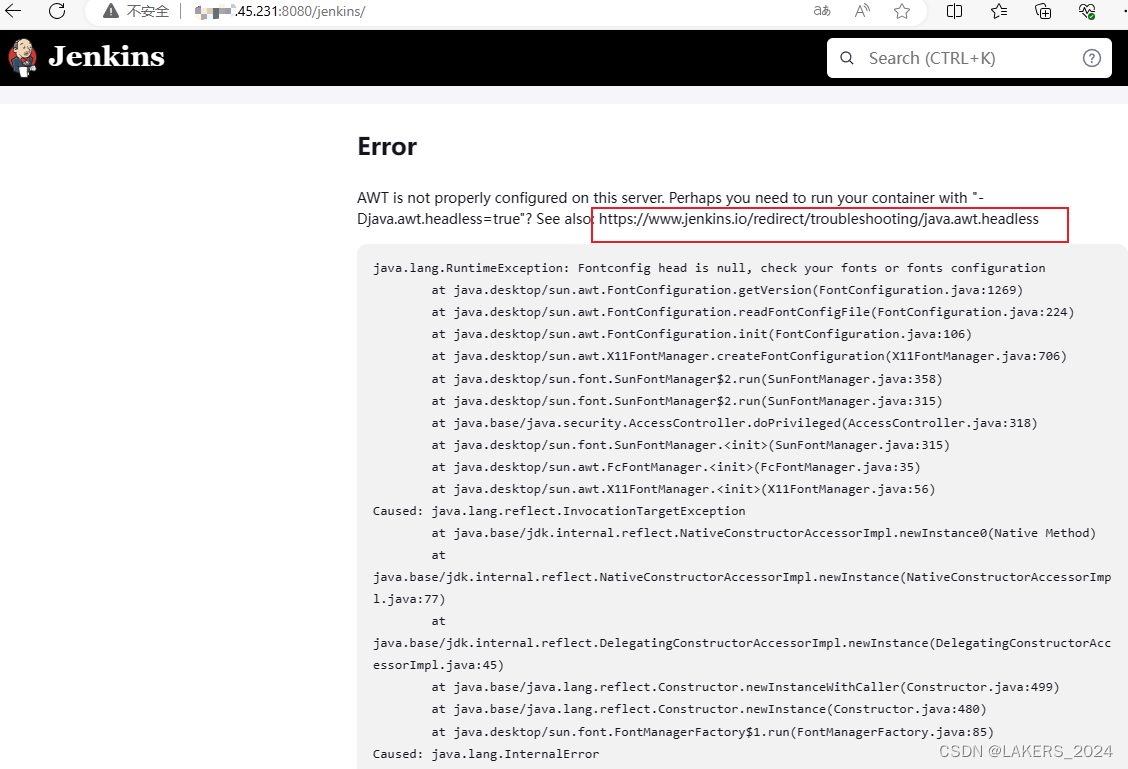1128x769 pixels.
Task: Open the java.awt.headless troubleshooting link
Action: [x=819, y=219]
